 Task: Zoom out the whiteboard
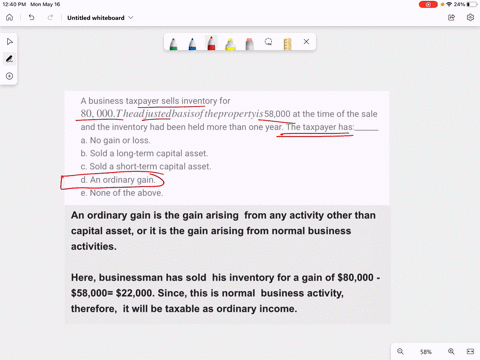400,351
